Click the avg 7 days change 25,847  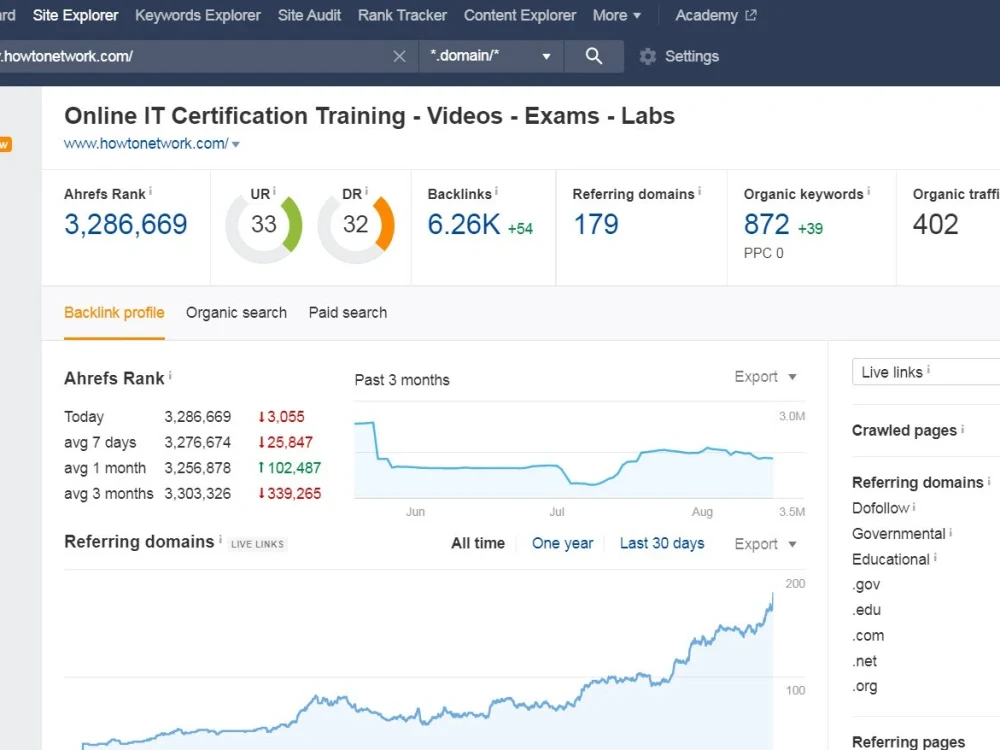[x=285, y=443]
